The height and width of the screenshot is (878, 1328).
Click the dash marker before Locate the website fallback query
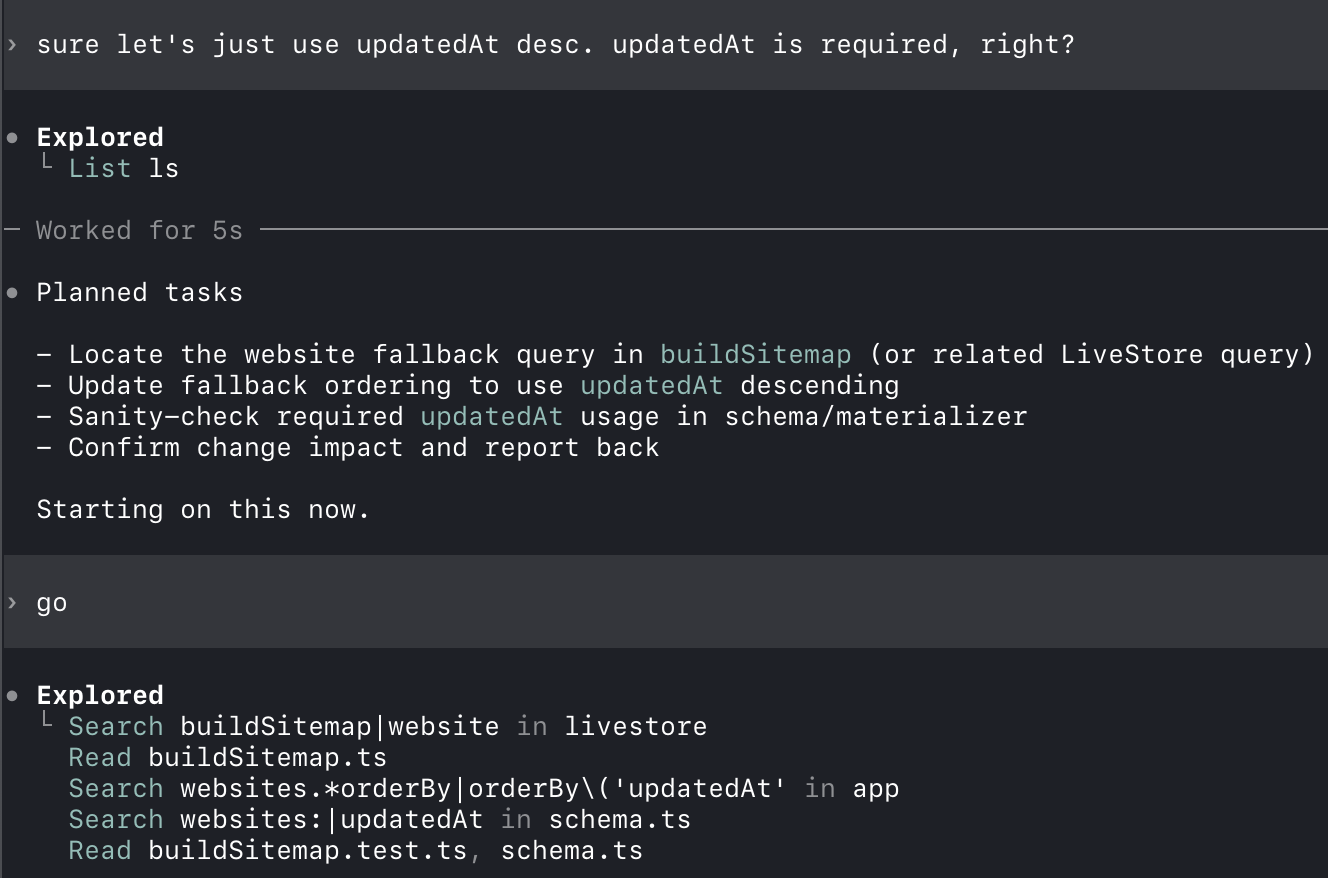click(43, 353)
